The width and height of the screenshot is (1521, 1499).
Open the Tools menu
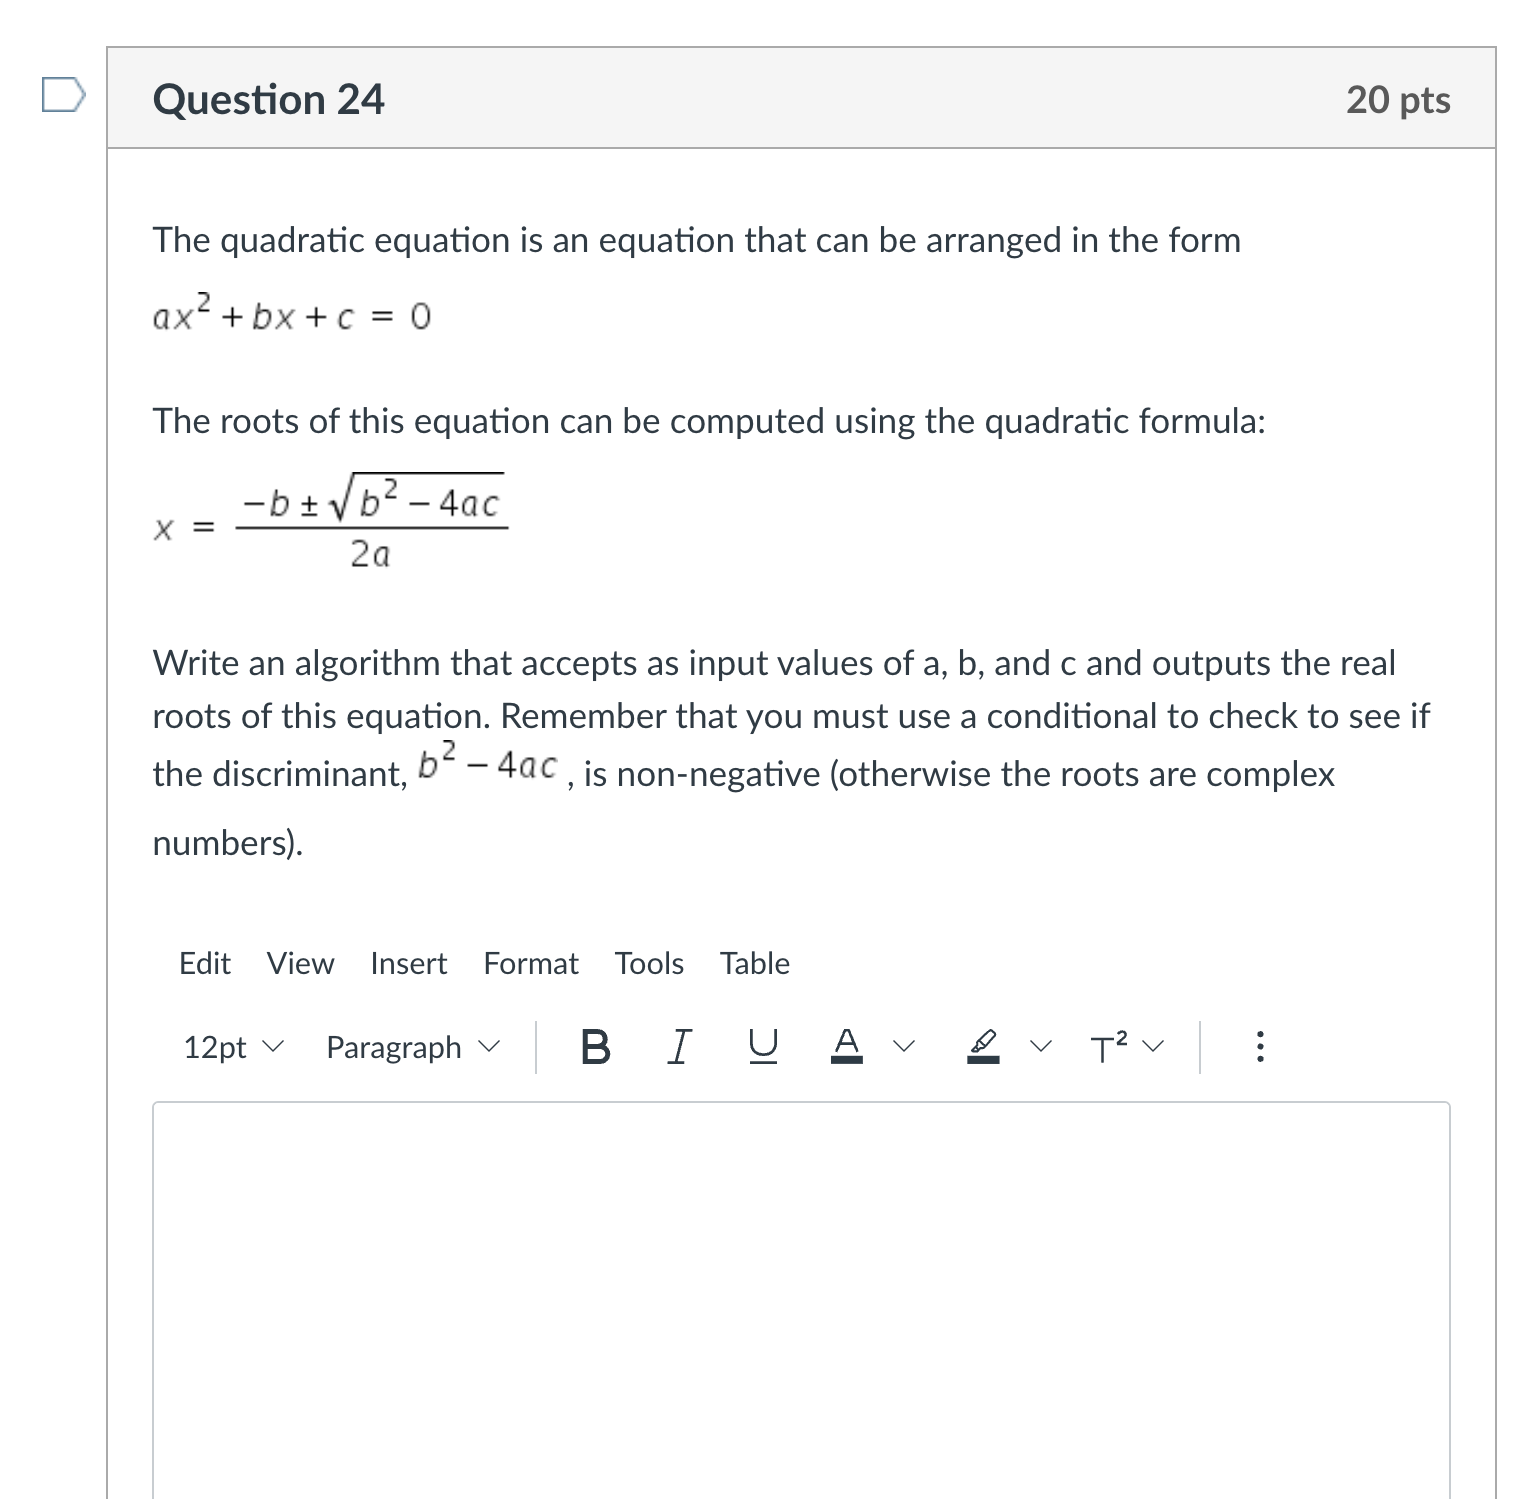click(x=649, y=963)
